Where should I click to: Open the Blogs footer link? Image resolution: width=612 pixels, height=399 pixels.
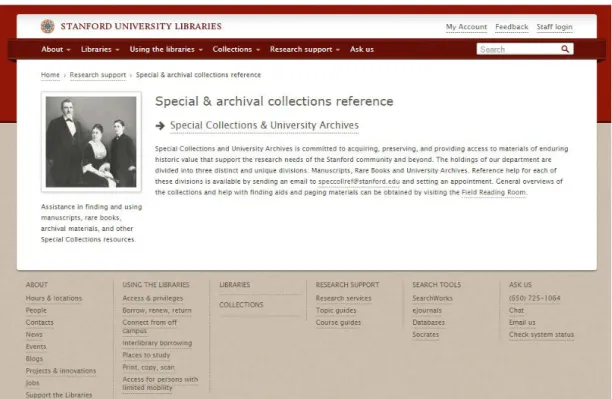tap(34, 359)
